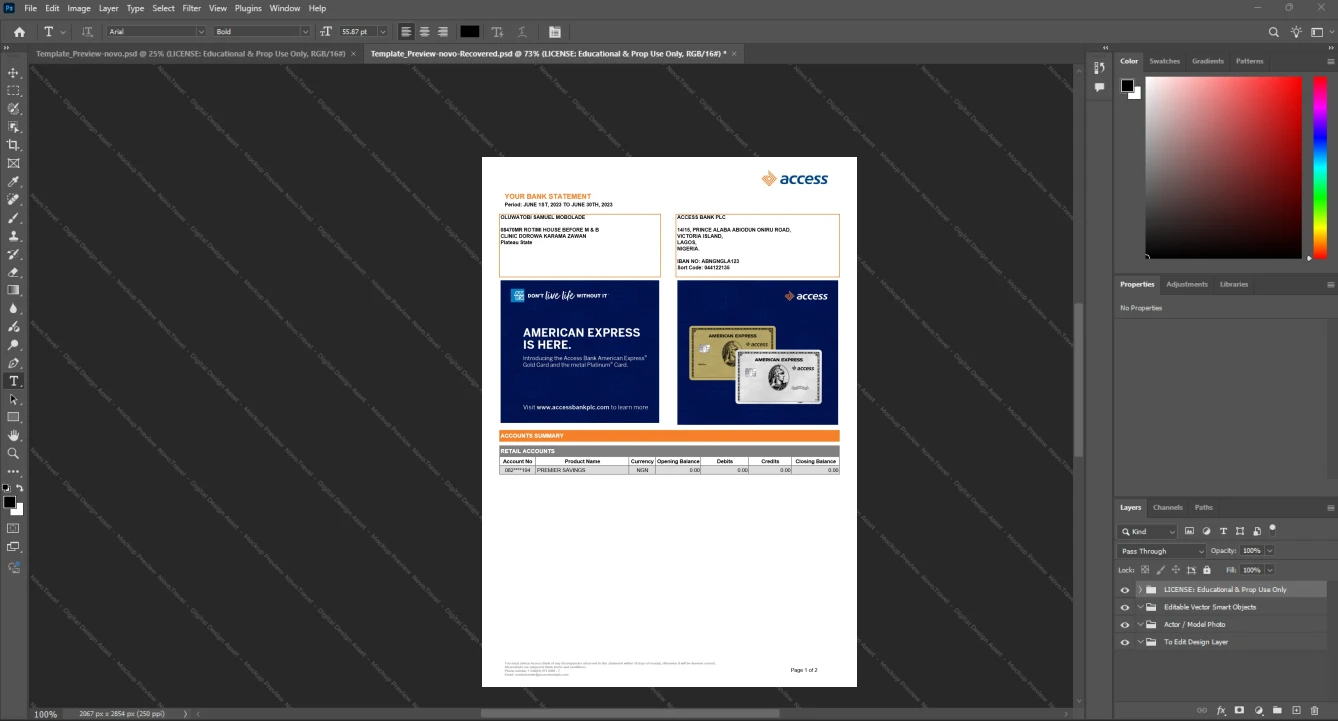
Task: Open the Pass Through blend mode dropdown
Action: click(x=1162, y=551)
